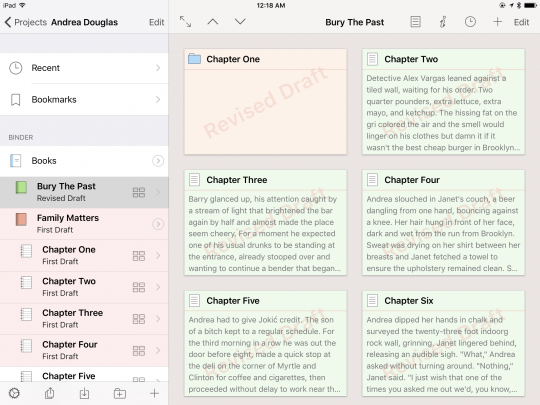Open Chapter Two index card

coord(443,102)
